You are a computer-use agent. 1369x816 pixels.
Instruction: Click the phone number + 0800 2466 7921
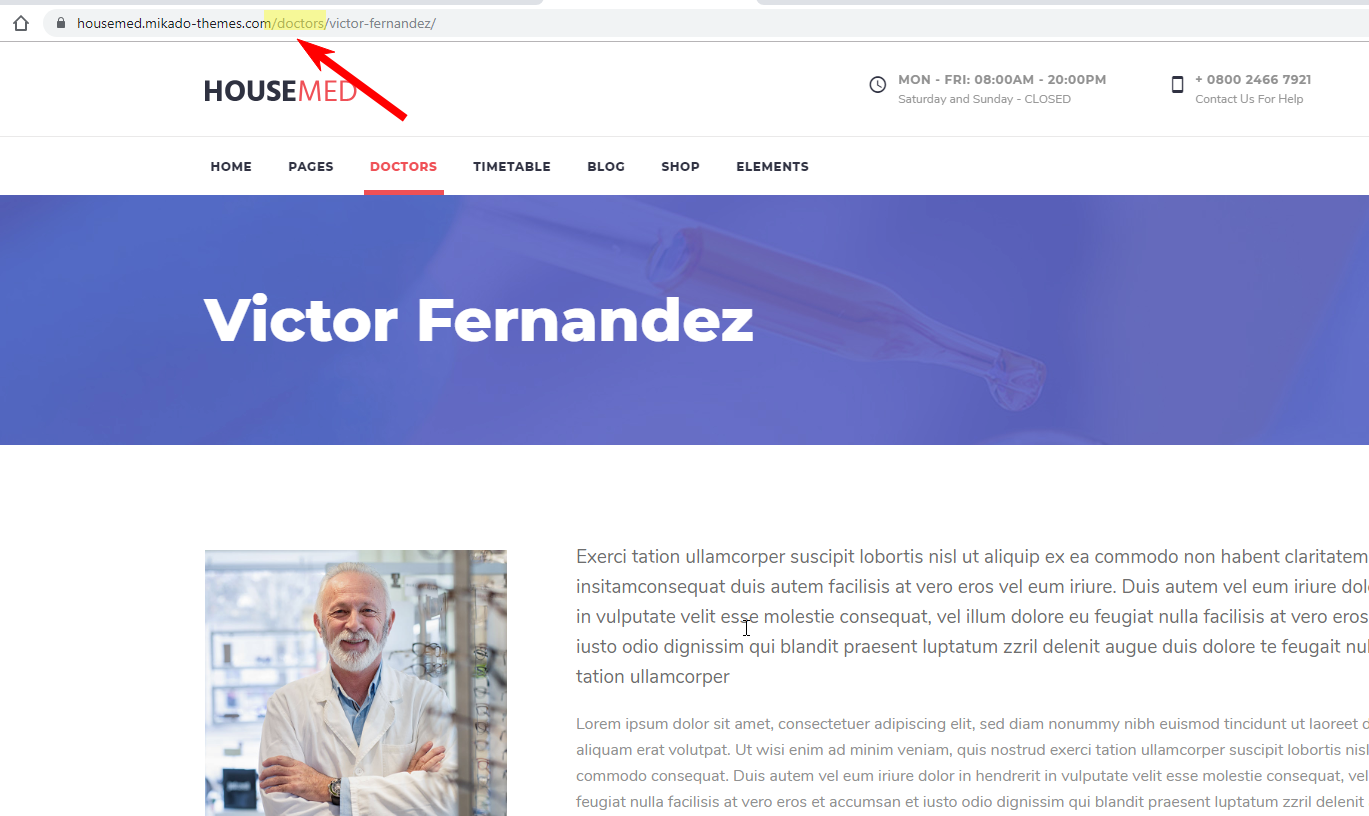click(x=1253, y=80)
